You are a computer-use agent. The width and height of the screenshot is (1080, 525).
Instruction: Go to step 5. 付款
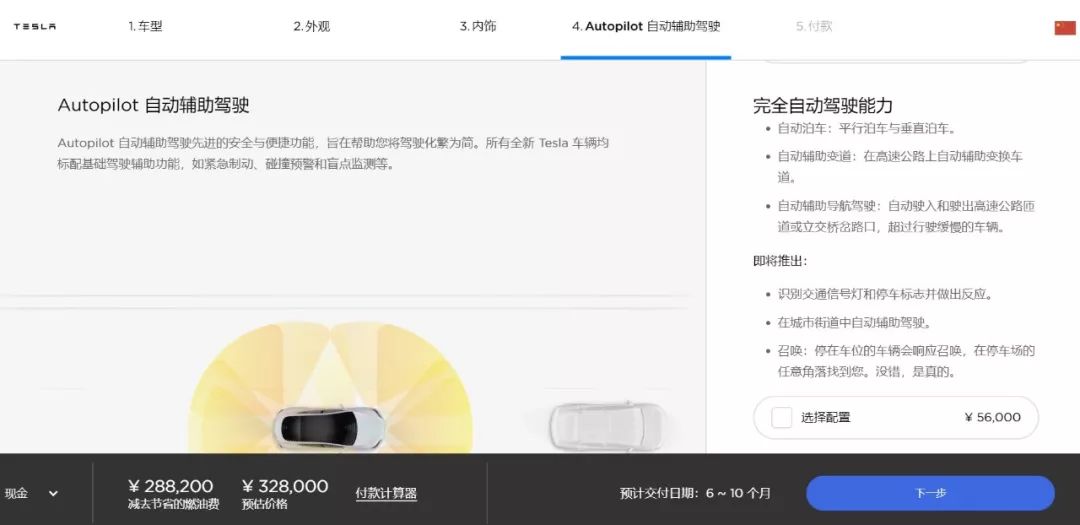click(814, 27)
